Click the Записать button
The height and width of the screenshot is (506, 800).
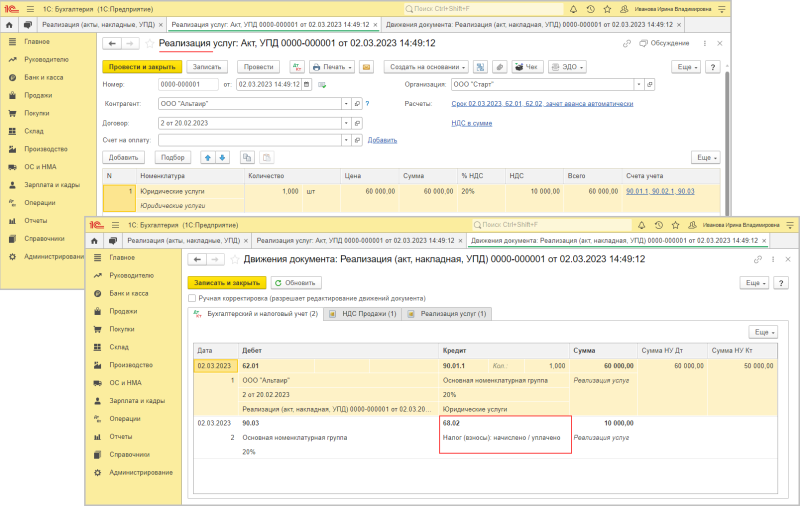click(207, 67)
